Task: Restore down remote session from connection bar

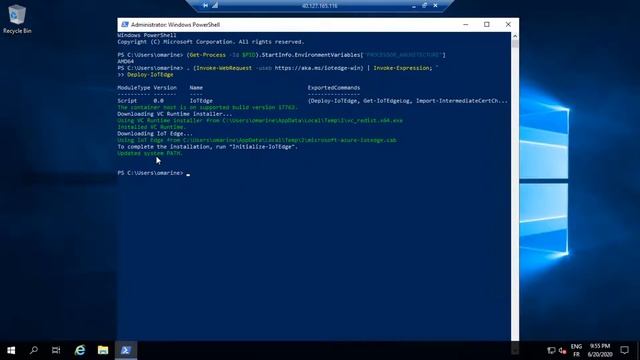Action: tap(424, 6)
